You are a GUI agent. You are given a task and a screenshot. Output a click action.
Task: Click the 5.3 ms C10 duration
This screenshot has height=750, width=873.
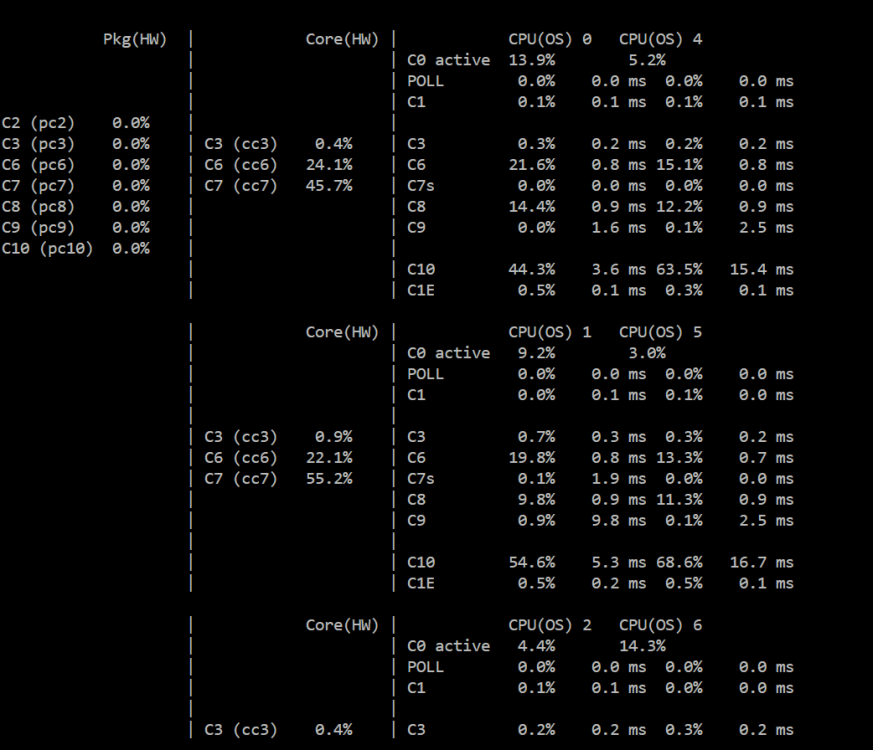(619, 562)
